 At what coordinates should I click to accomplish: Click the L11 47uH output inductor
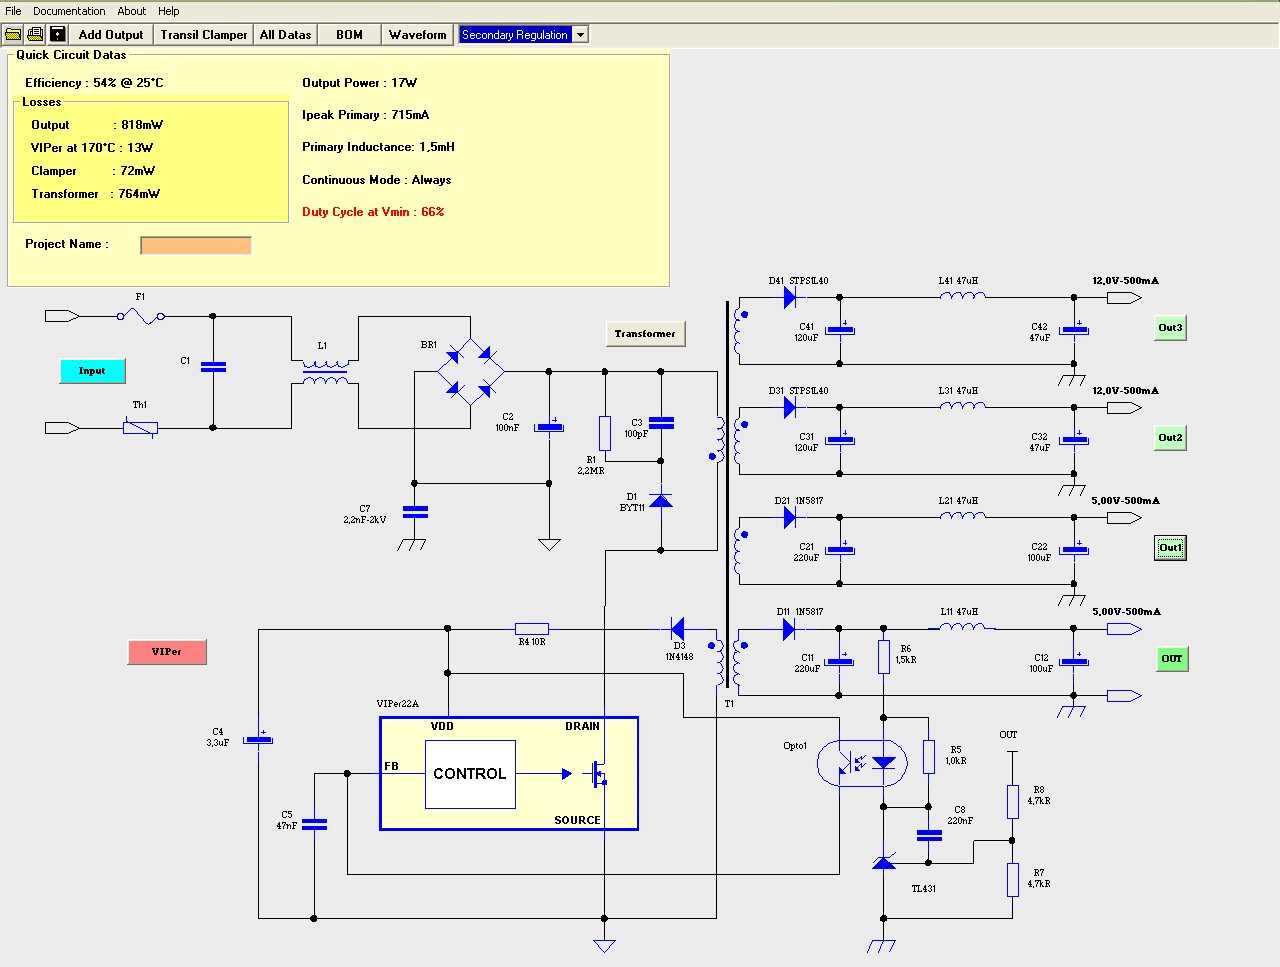[x=962, y=626]
